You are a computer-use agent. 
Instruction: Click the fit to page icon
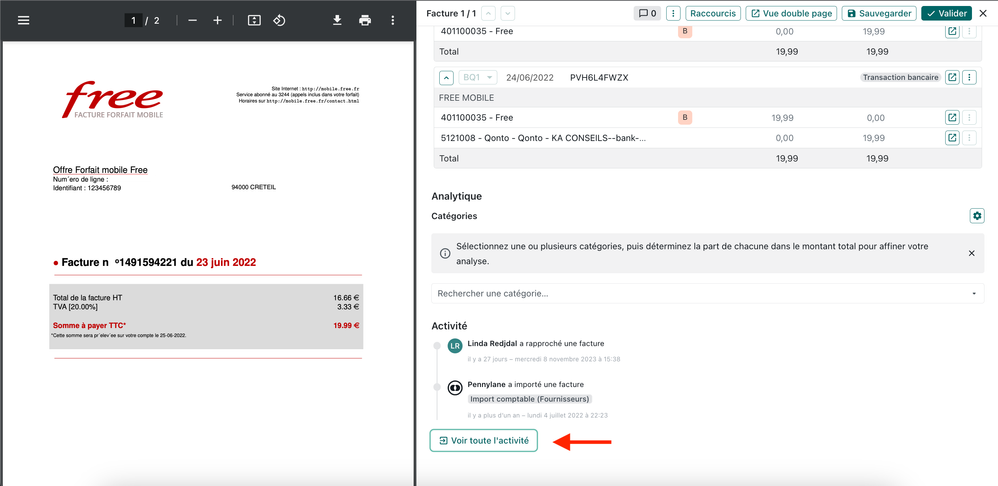coord(254,20)
